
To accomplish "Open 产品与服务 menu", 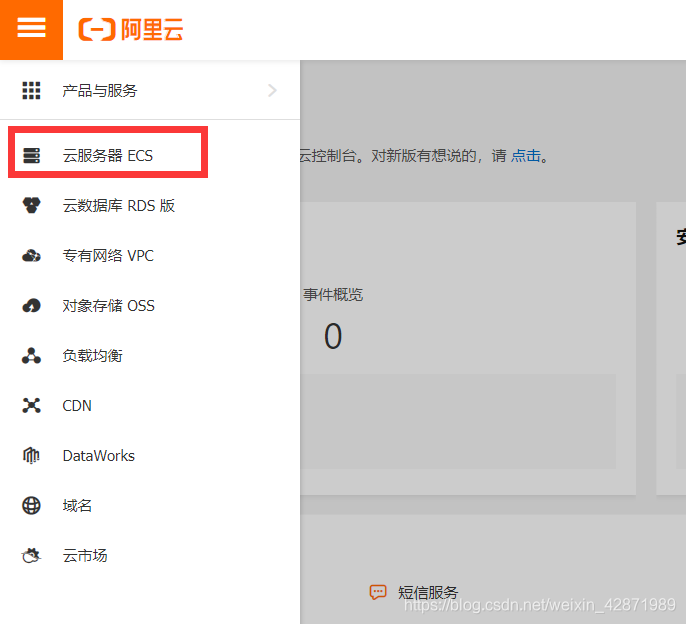I will [x=100, y=91].
